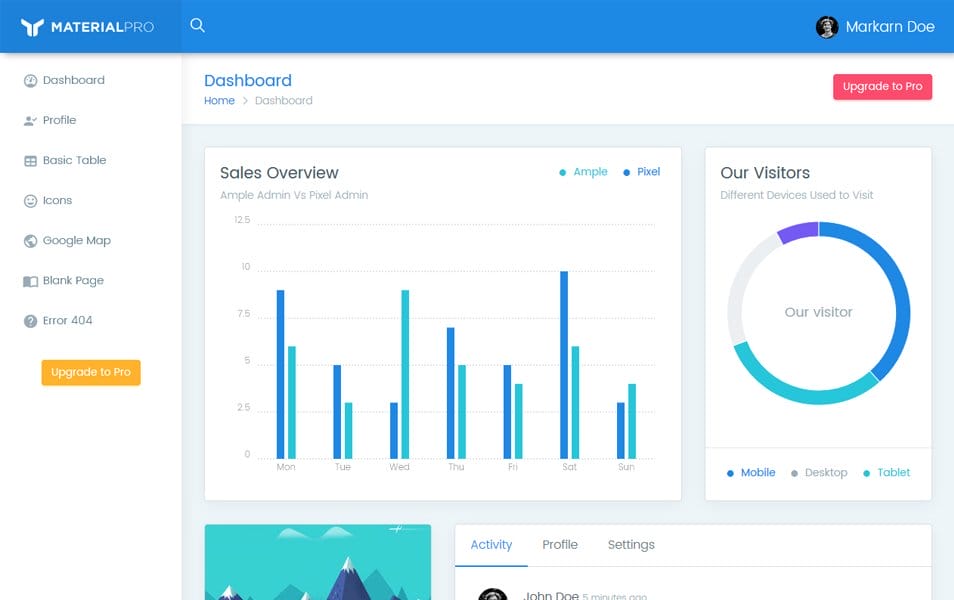Switch to the Profile tab

[x=560, y=544]
